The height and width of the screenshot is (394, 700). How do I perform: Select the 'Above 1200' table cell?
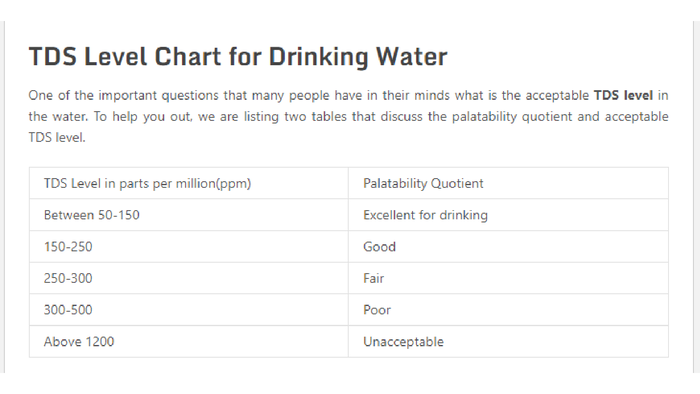click(189, 341)
